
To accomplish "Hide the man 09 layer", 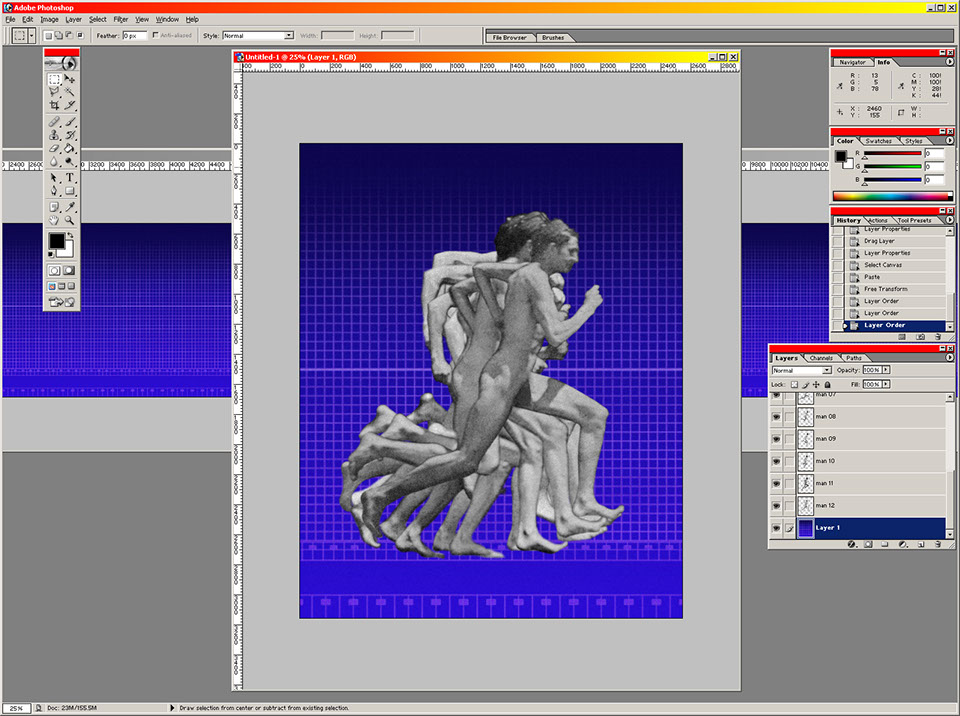I will click(x=776, y=439).
